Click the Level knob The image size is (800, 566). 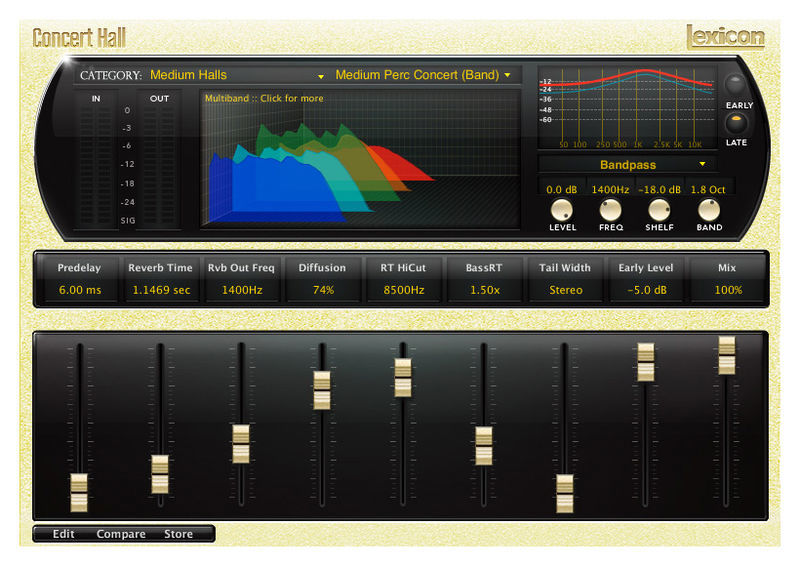[x=561, y=210]
